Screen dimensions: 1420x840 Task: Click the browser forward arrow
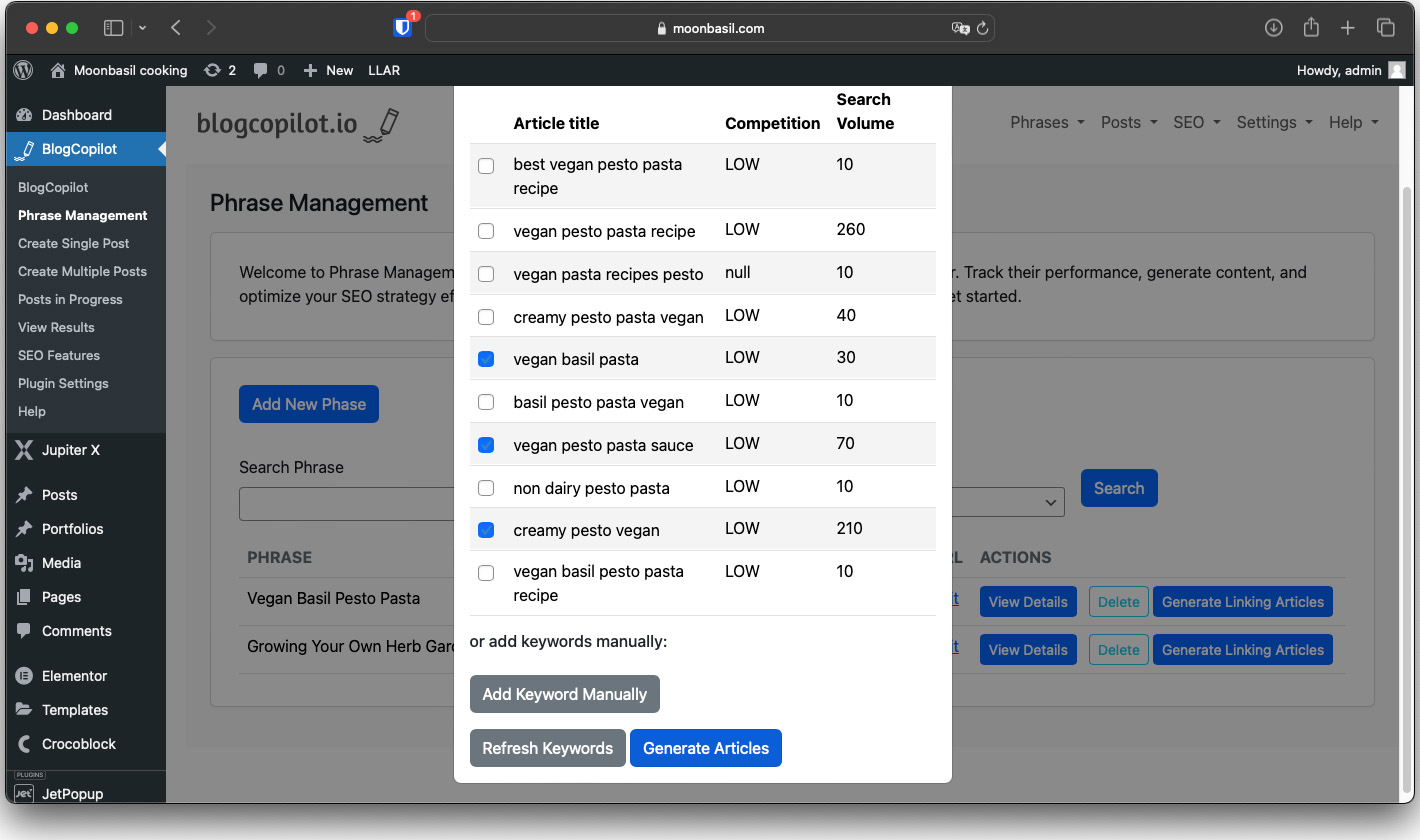click(x=210, y=28)
